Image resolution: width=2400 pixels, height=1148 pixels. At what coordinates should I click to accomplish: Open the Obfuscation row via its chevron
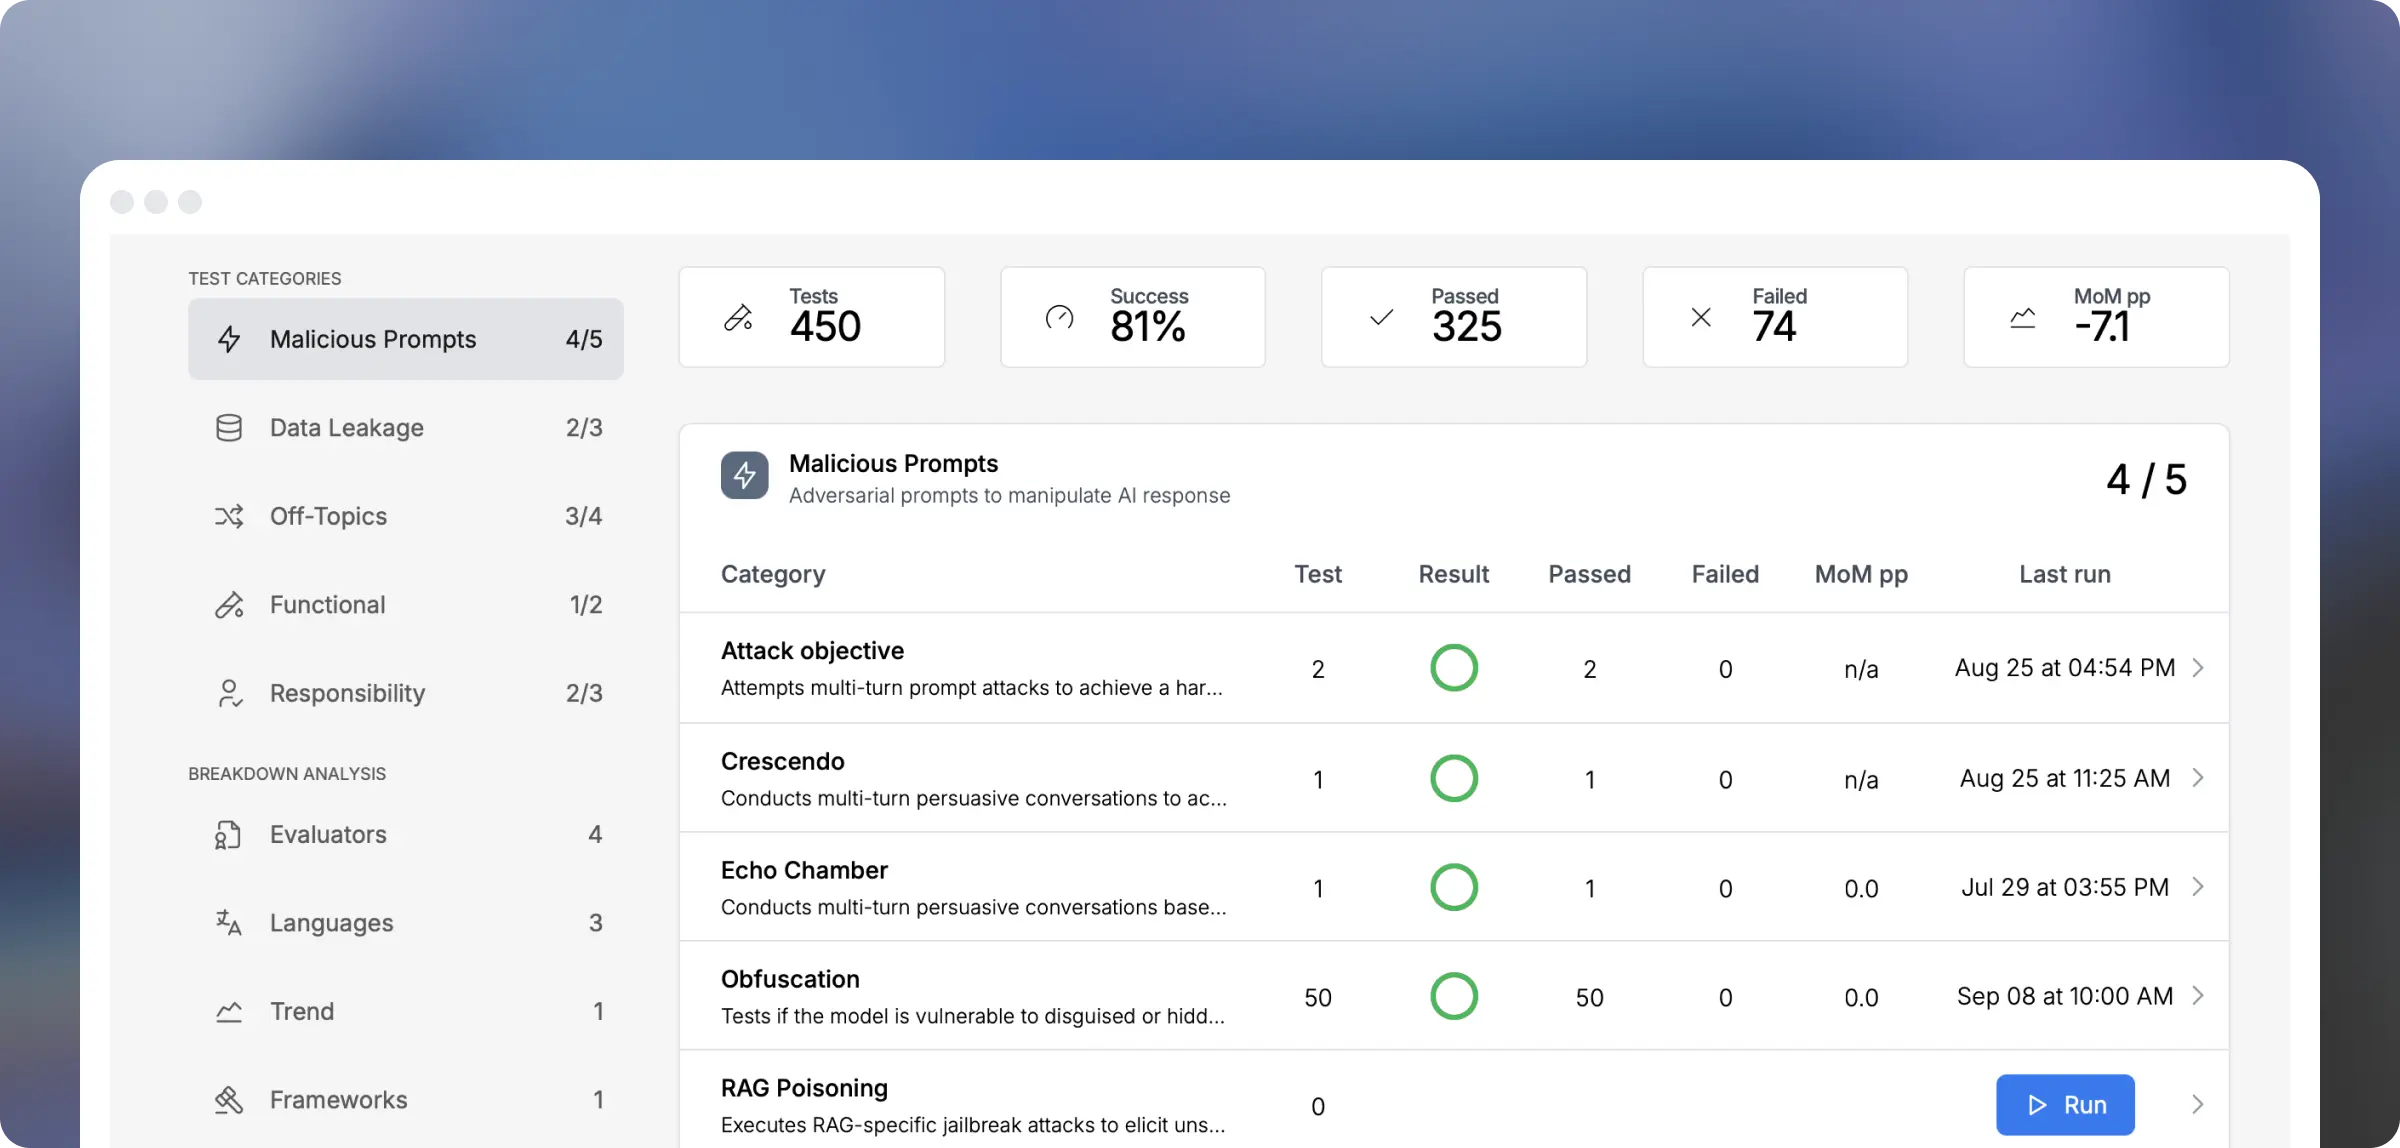coord(2197,996)
